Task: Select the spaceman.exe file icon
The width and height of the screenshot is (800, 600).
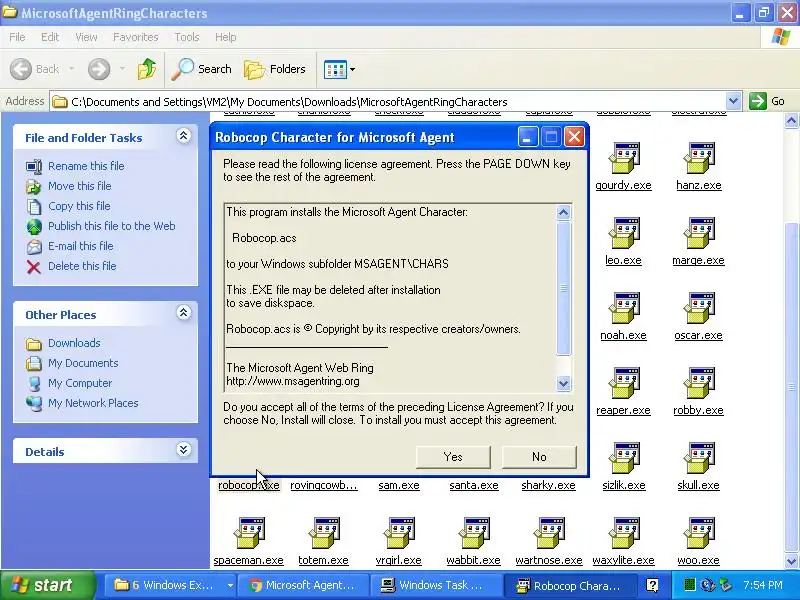Action: click(248, 534)
